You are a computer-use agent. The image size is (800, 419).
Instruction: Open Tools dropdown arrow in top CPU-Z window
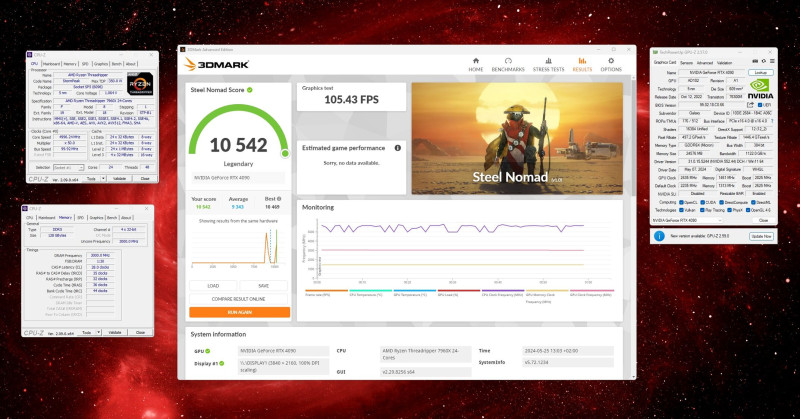click(103, 179)
